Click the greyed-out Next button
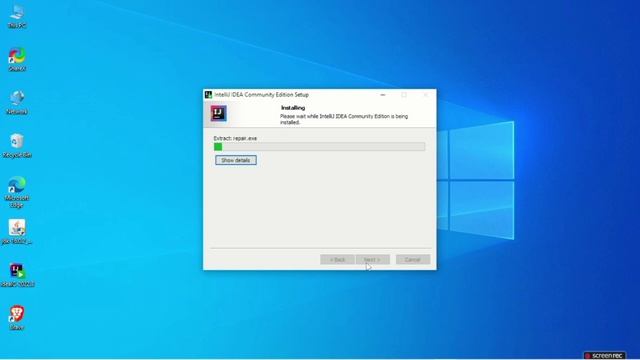Screen dimensions: 640x360 click(x=373, y=260)
